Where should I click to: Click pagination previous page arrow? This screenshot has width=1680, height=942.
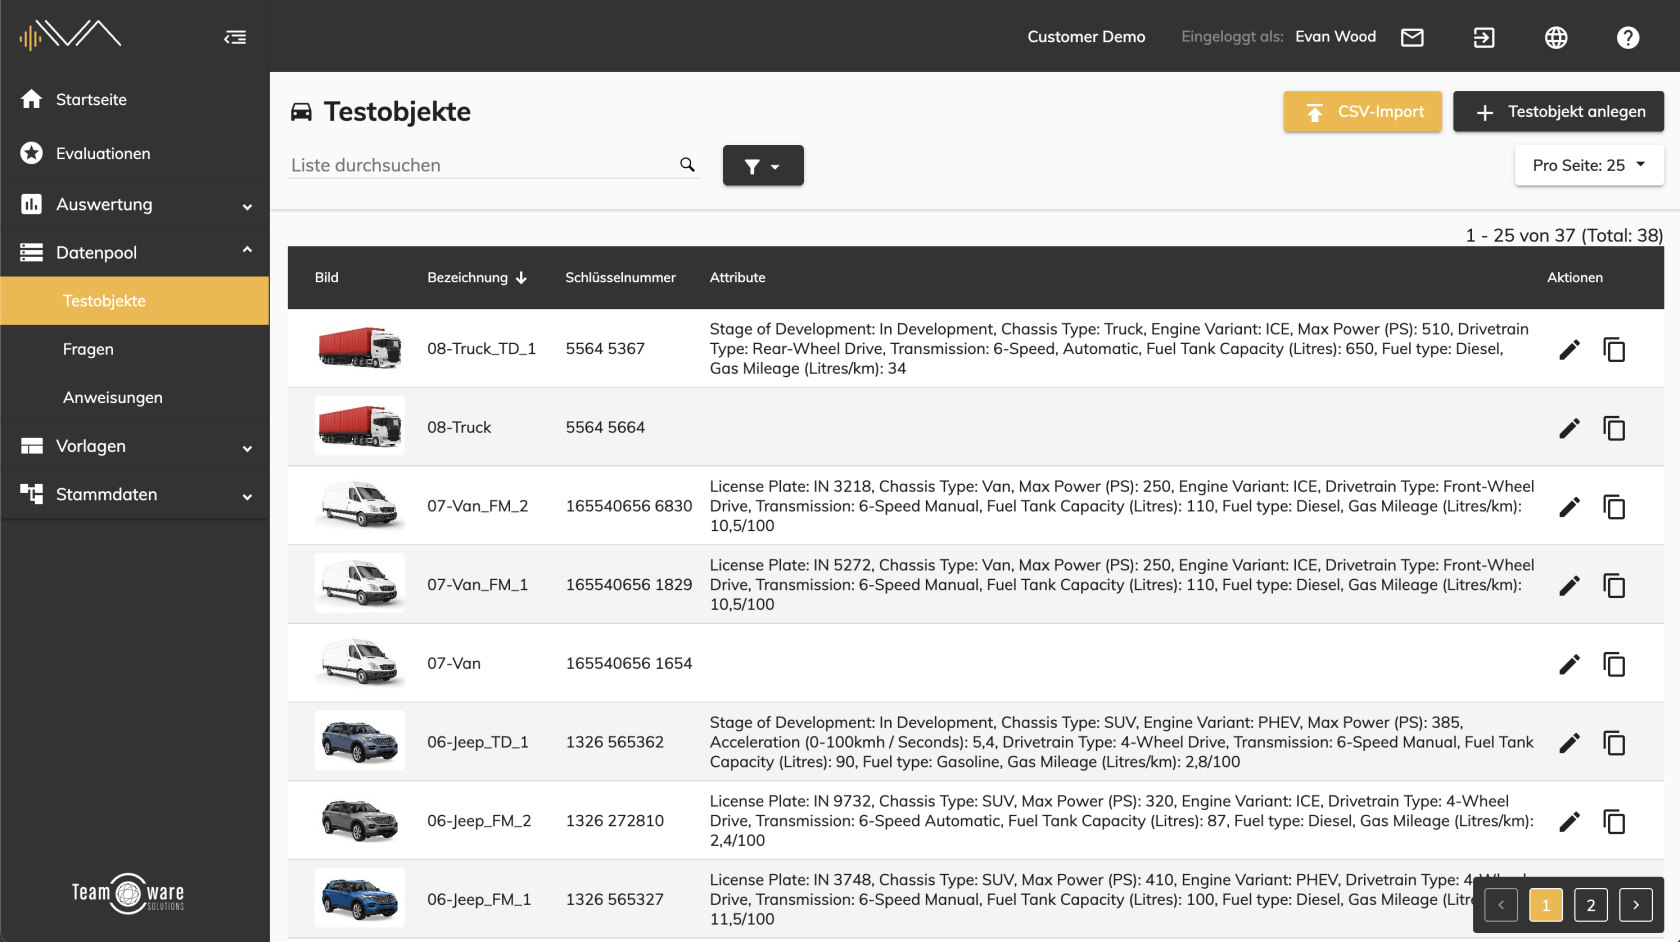coord(1501,905)
